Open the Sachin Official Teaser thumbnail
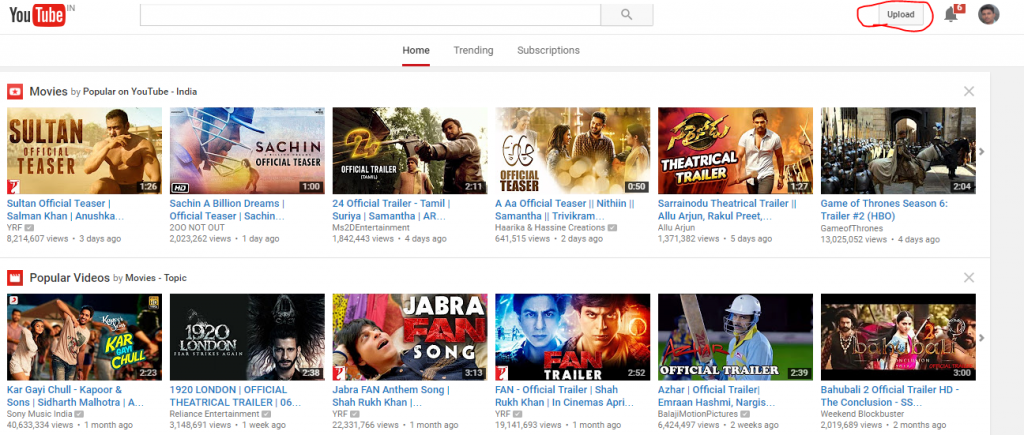Image resolution: width=1024 pixels, height=435 pixels. (247, 151)
